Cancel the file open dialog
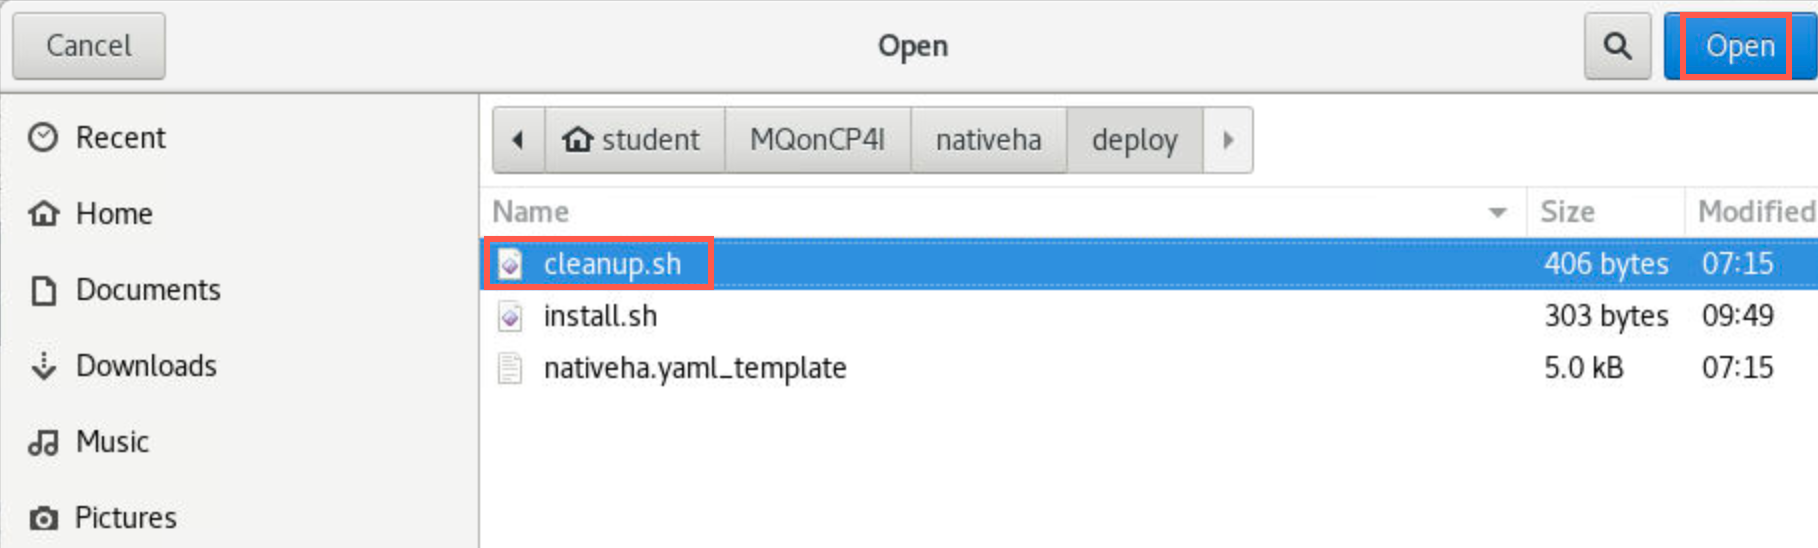 (x=89, y=46)
